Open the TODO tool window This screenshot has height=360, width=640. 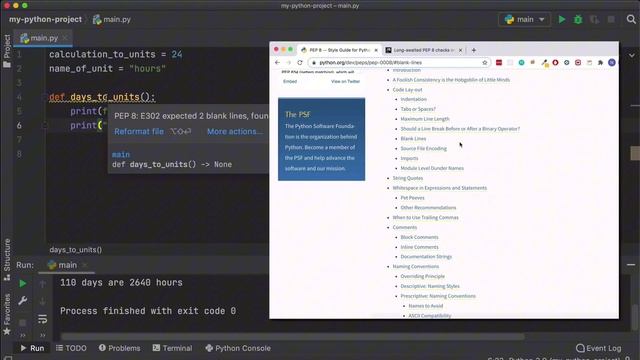(x=71, y=348)
